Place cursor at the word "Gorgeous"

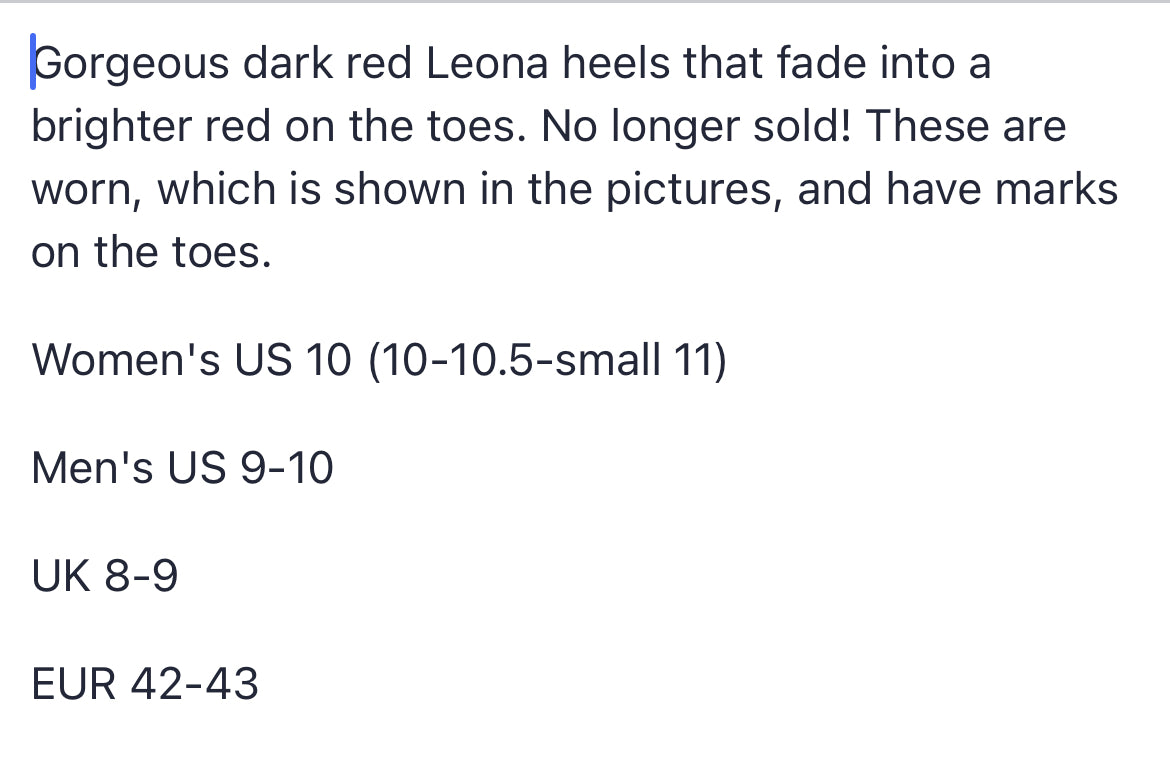(x=131, y=63)
